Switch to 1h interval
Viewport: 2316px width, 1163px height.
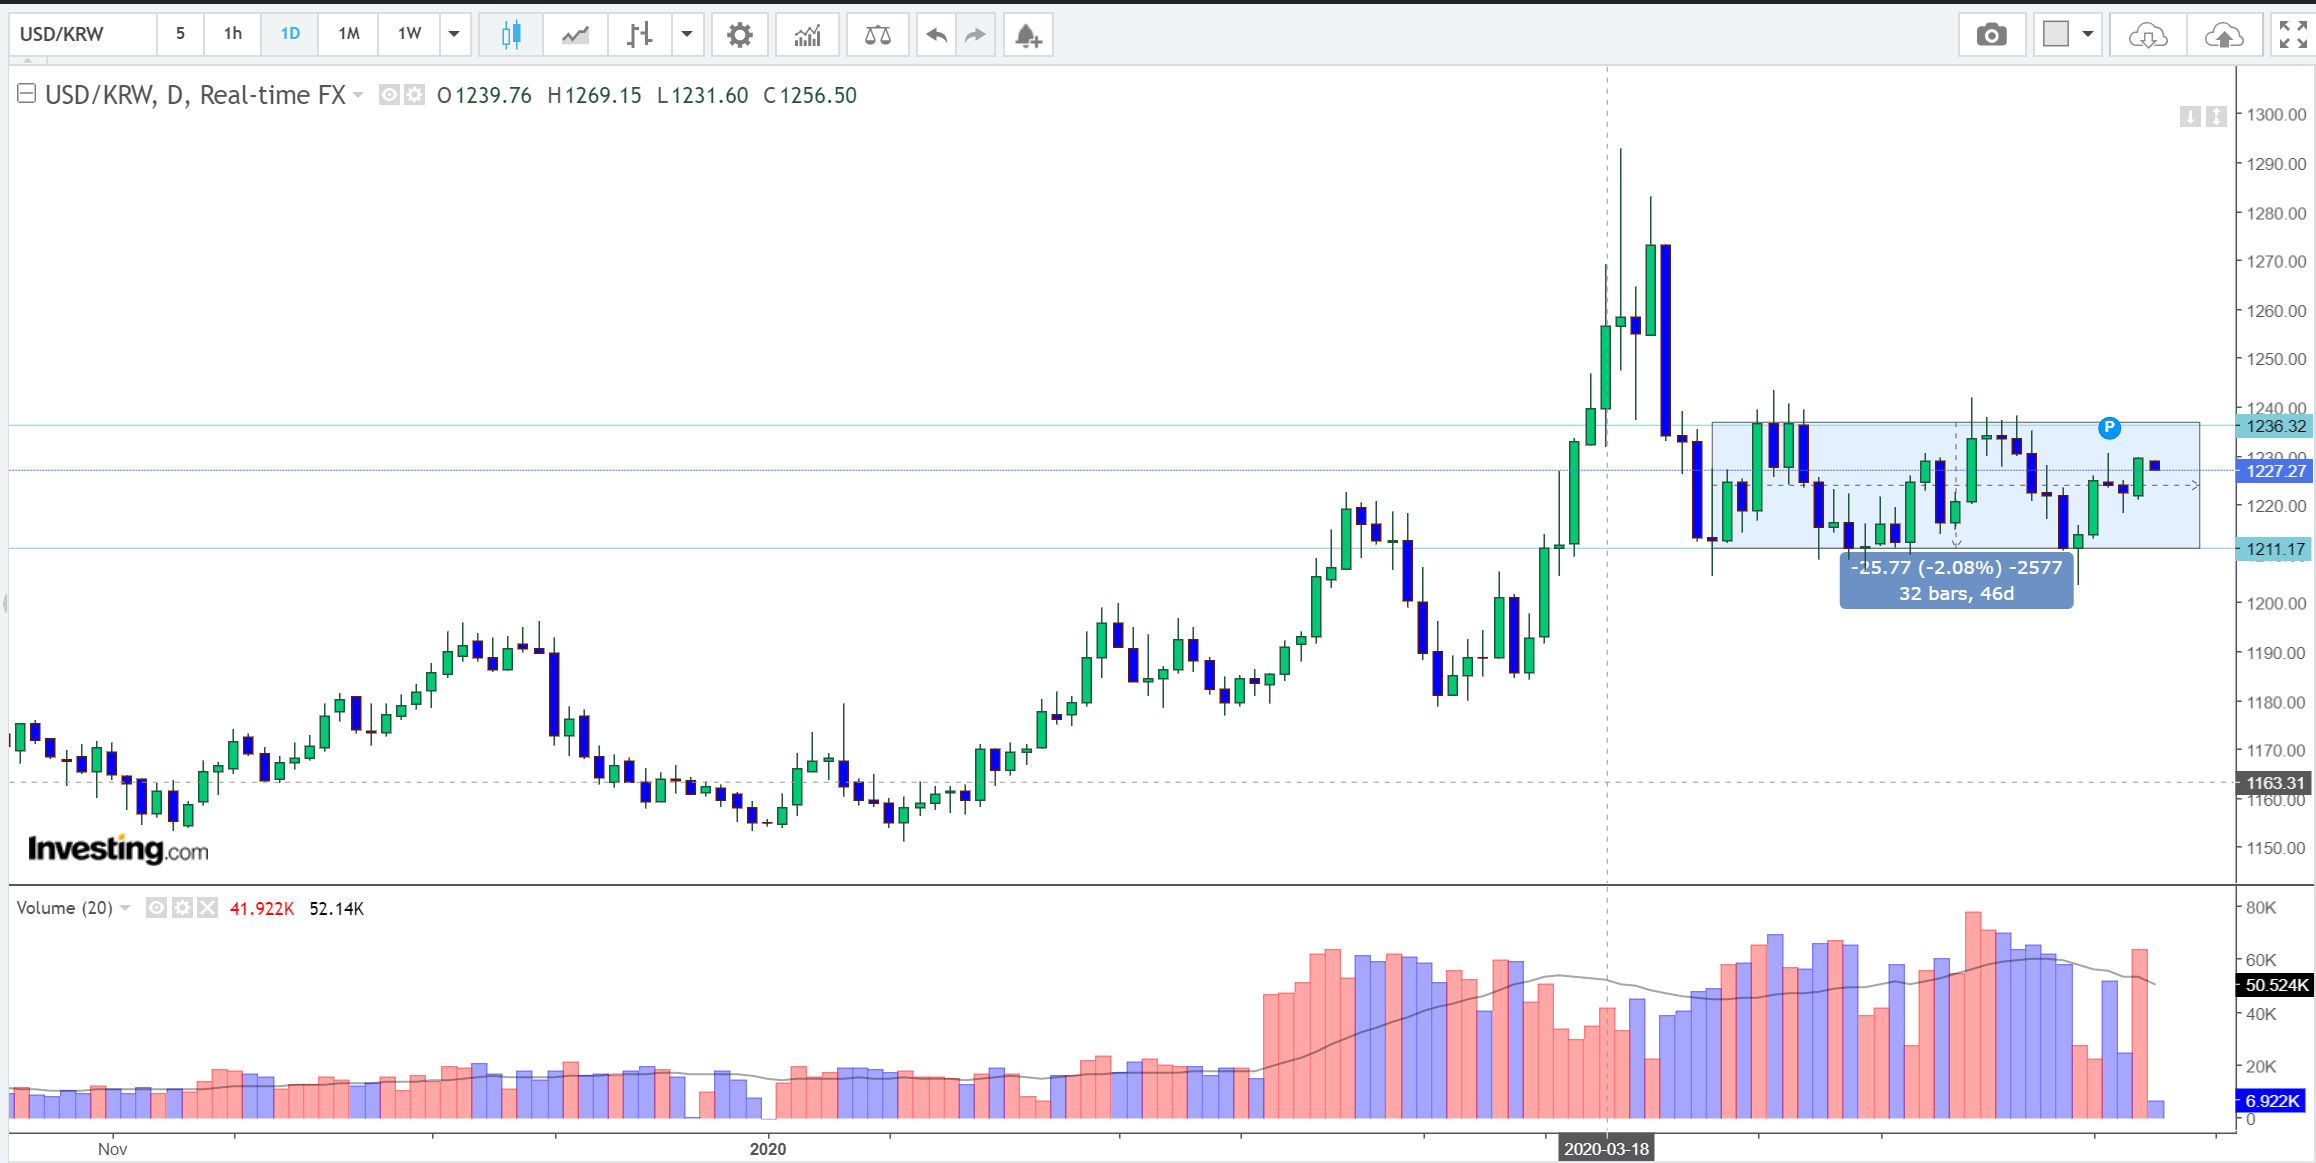click(233, 34)
